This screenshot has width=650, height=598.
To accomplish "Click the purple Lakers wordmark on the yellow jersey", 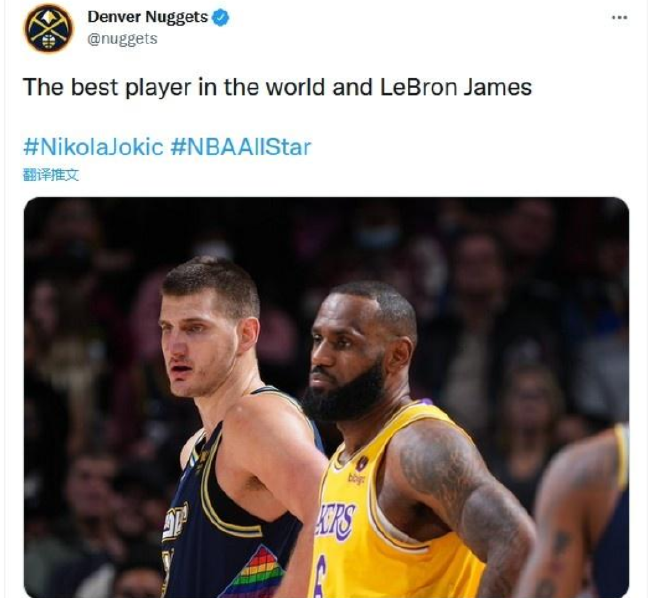I will [335, 523].
